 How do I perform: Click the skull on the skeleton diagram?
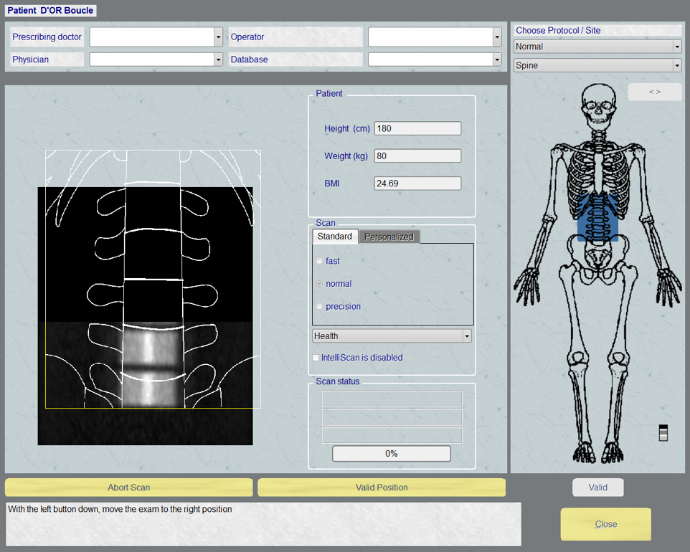[x=598, y=104]
